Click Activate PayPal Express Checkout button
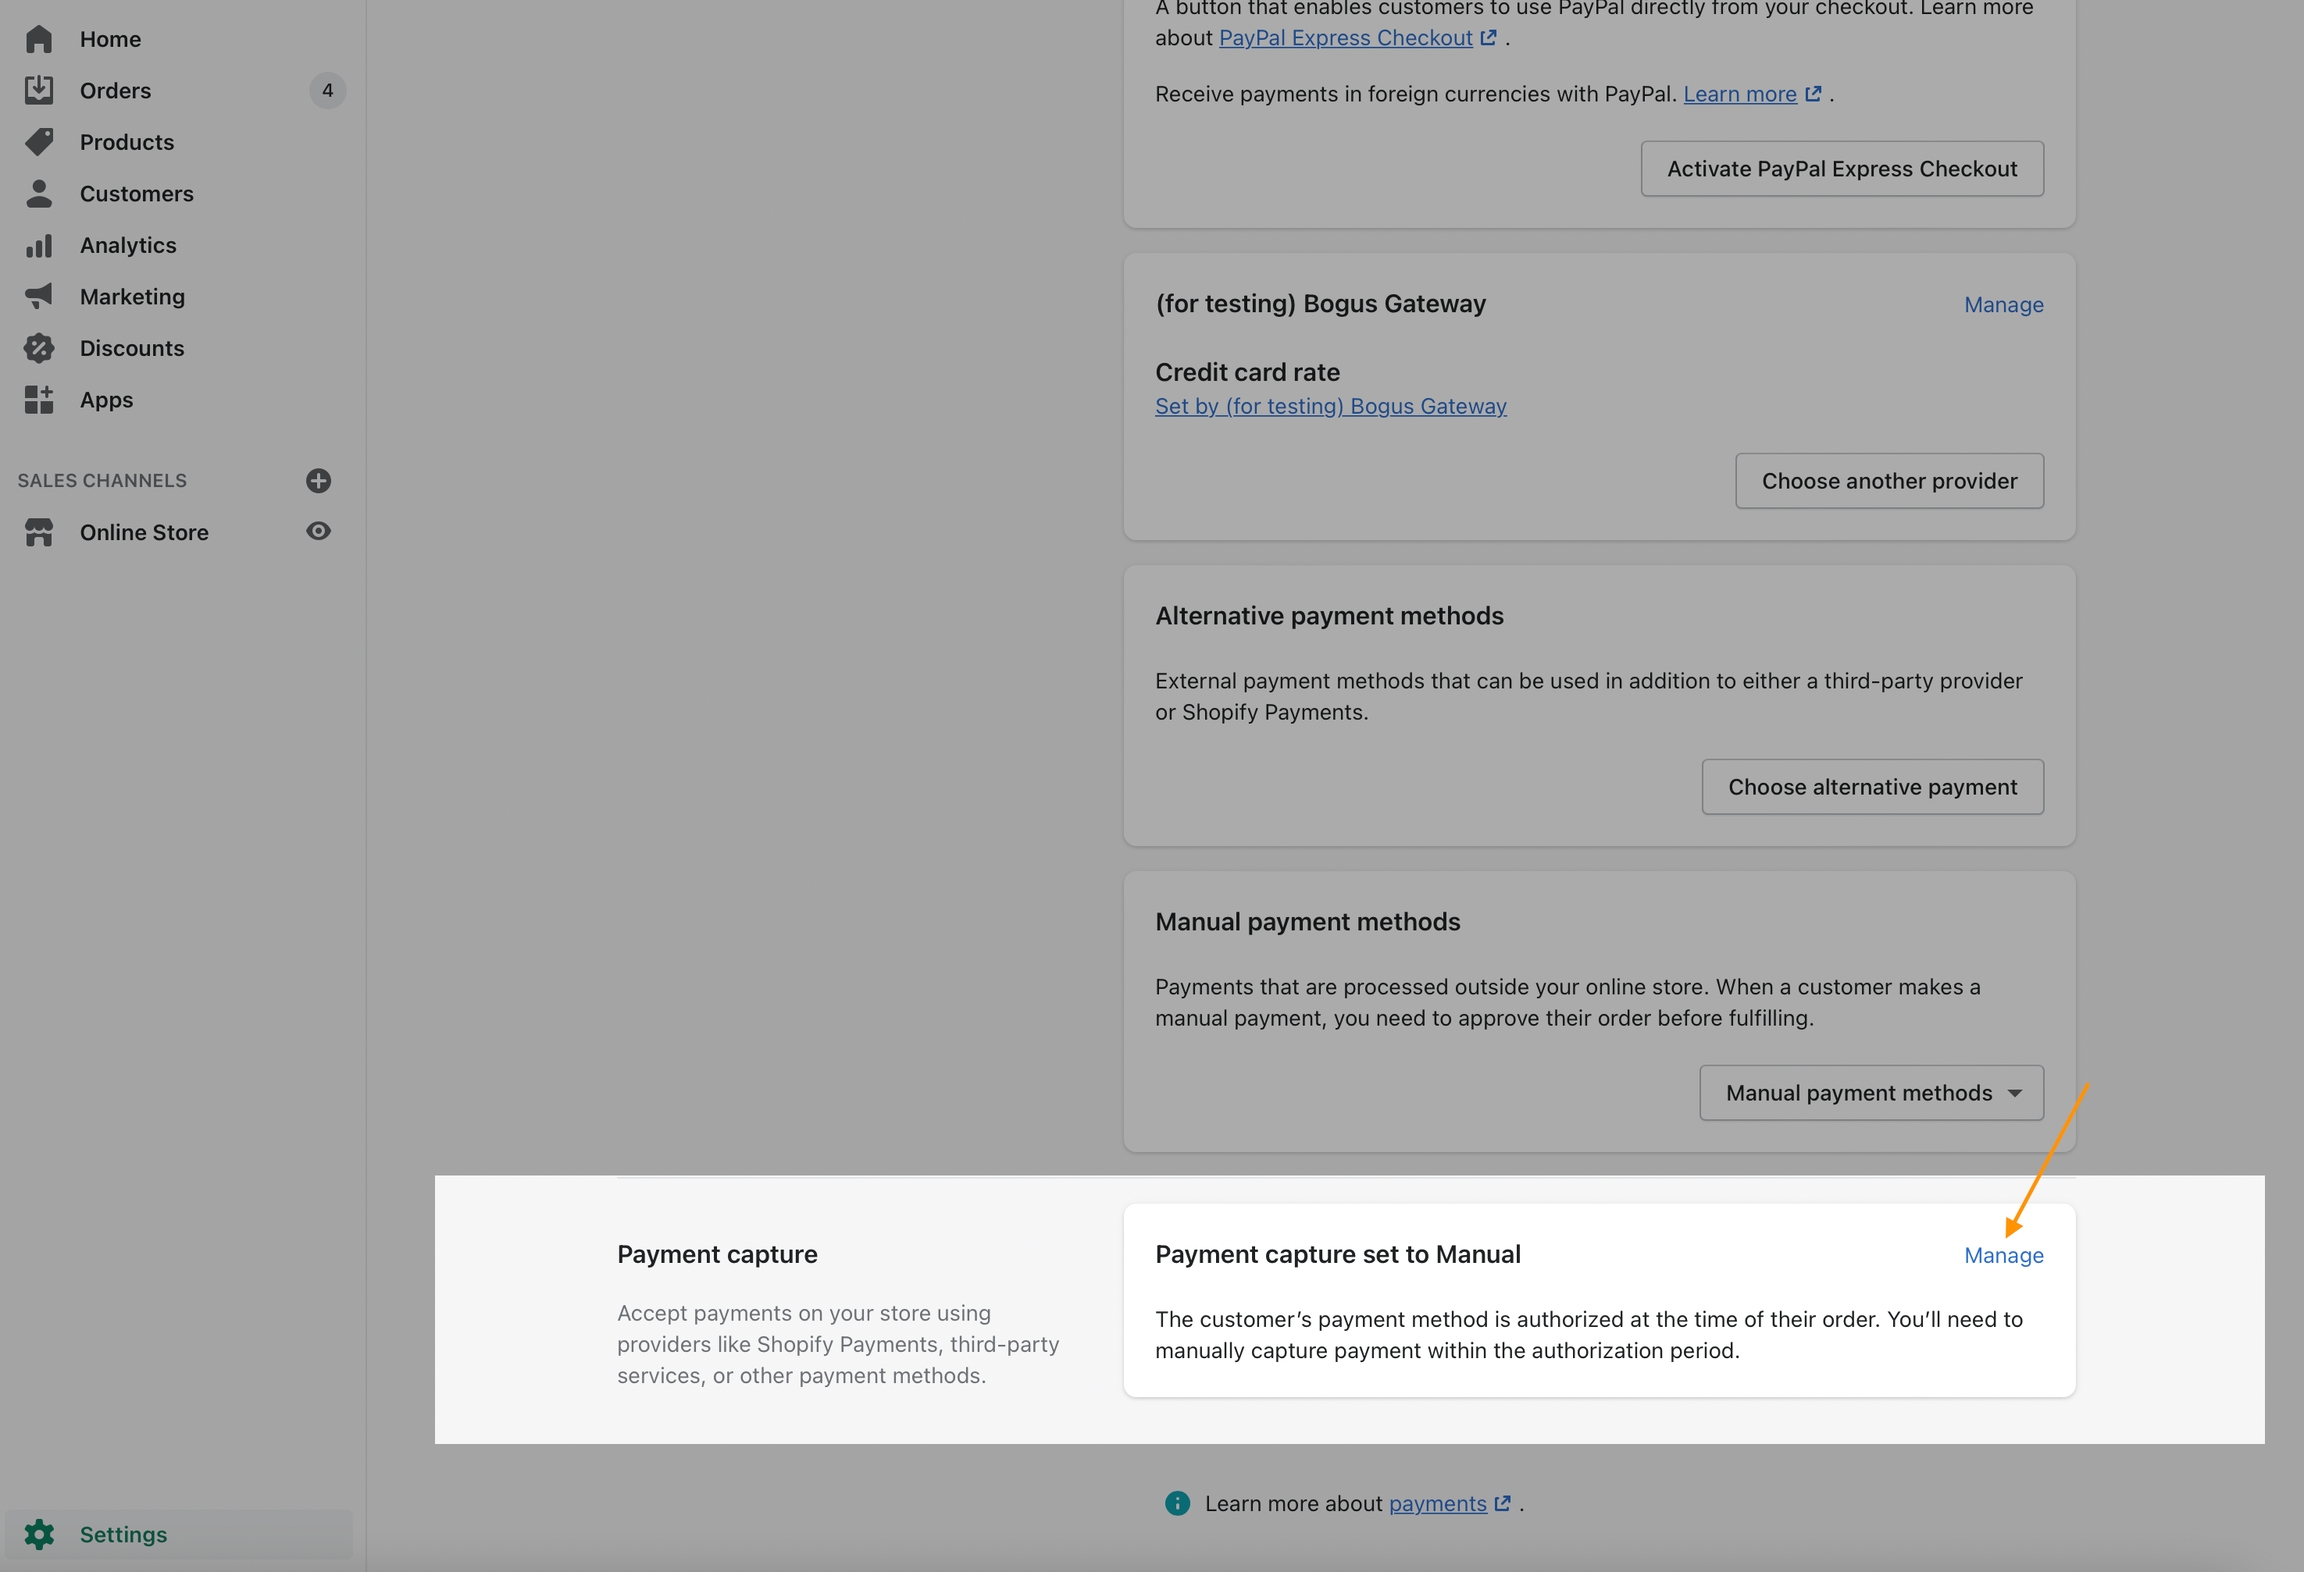2304x1572 pixels. [x=1841, y=169]
